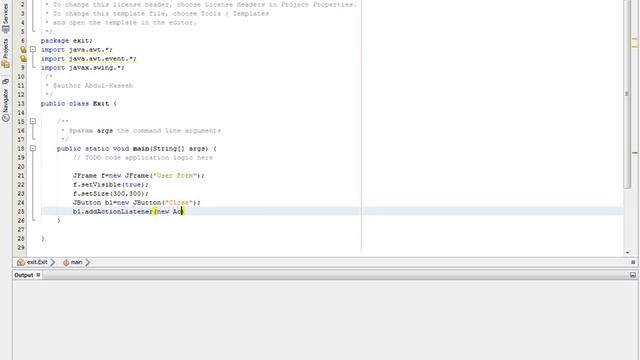
Task: Close the Output tab
Action: point(38,275)
